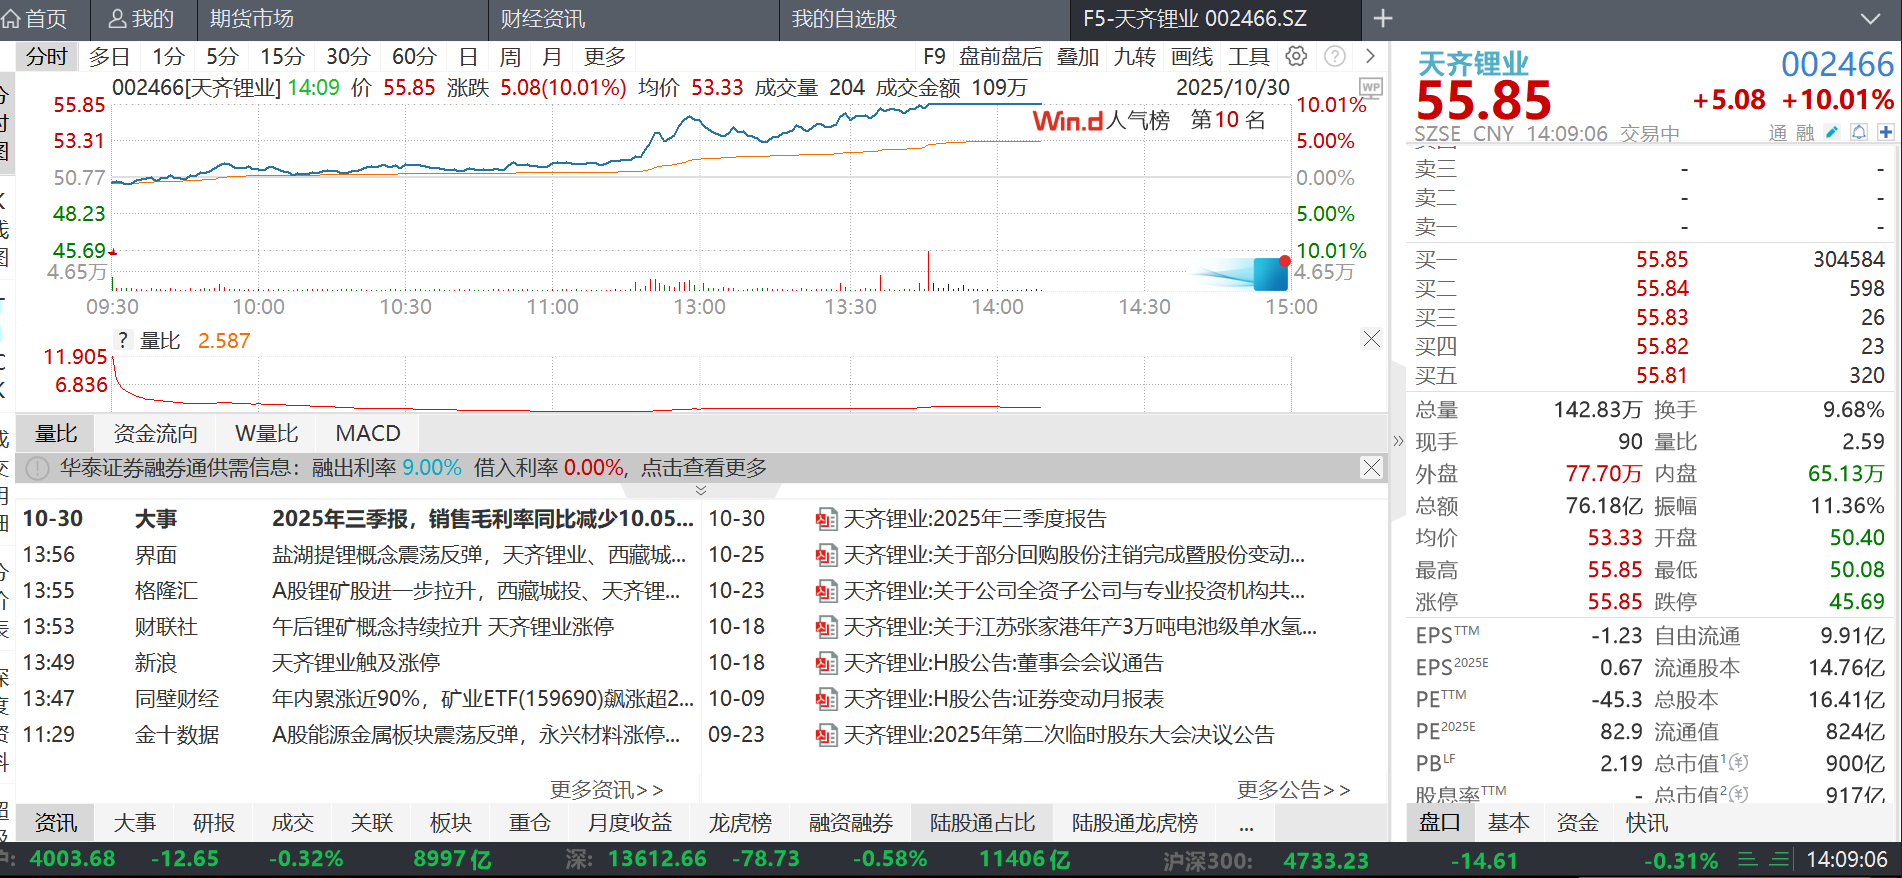Click 点击查看更多 in margin banner
This screenshot has width=1902, height=878.
click(x=704, y=467)
